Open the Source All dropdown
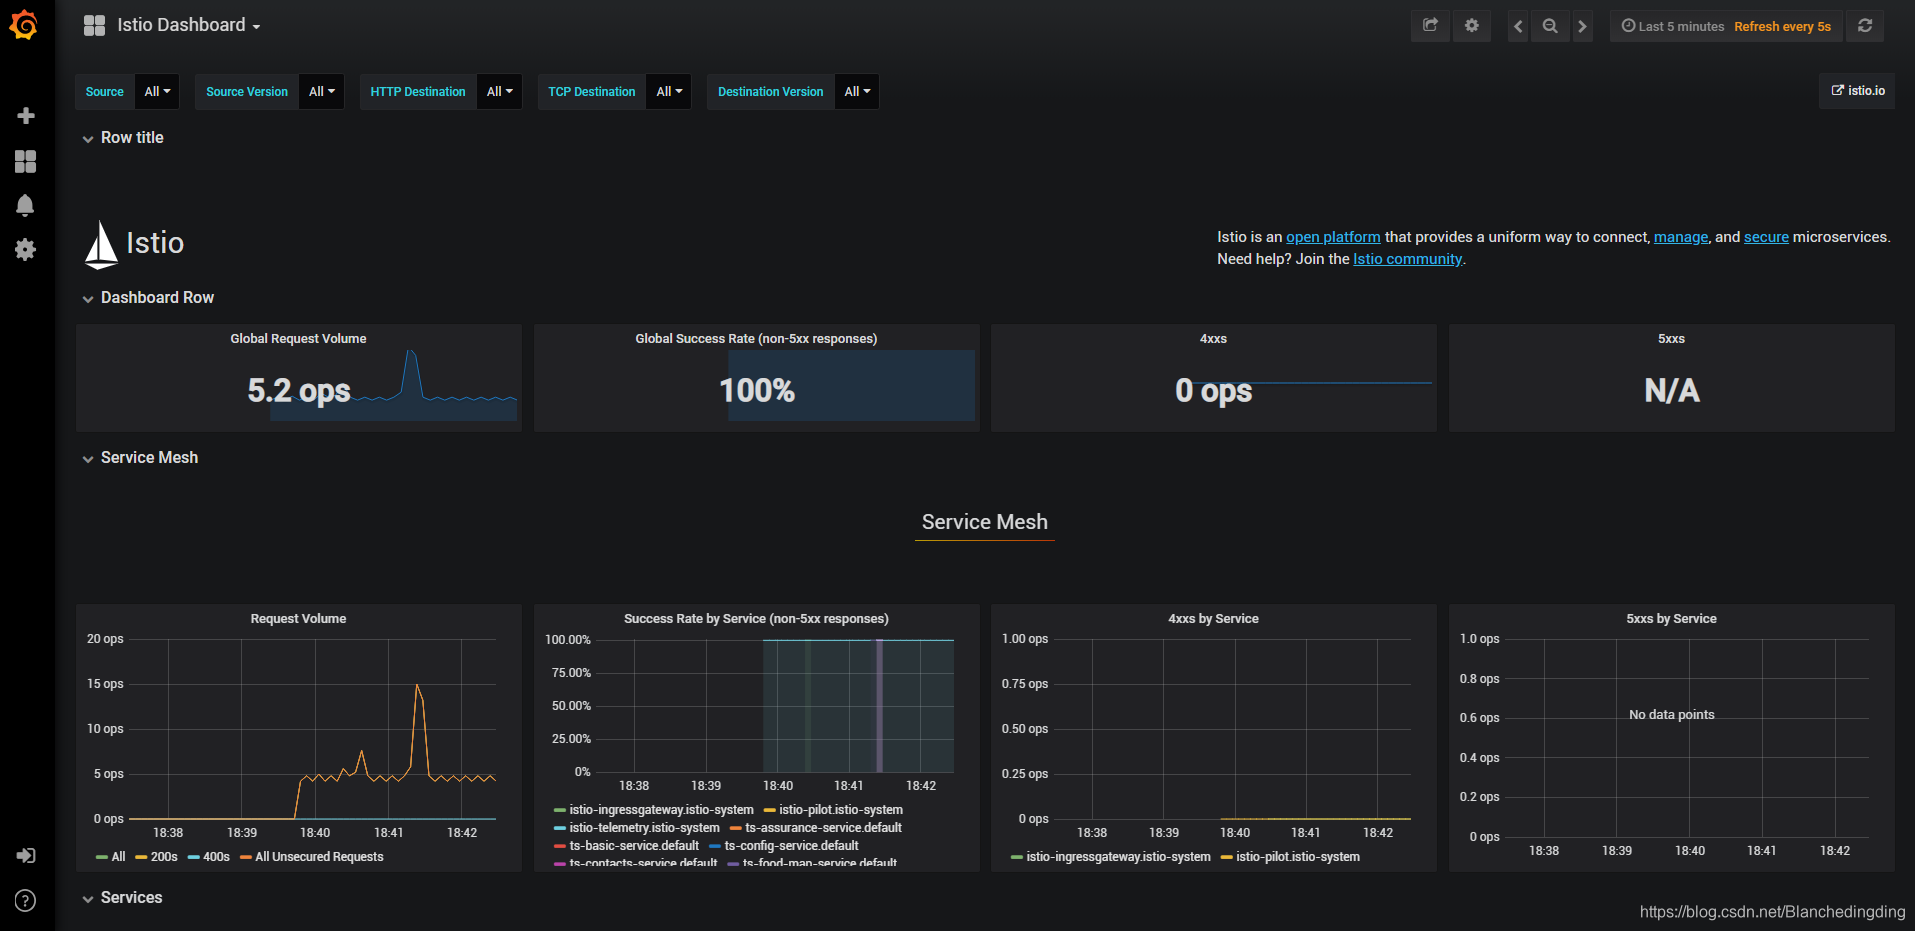 coord(157,91)
